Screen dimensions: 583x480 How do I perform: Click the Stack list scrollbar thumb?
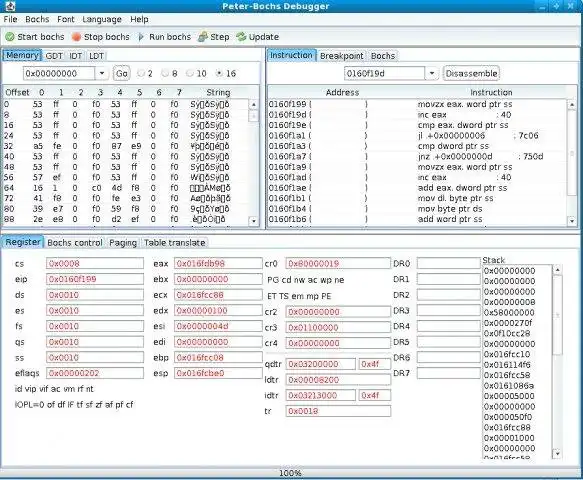click(x=557, y=315)
